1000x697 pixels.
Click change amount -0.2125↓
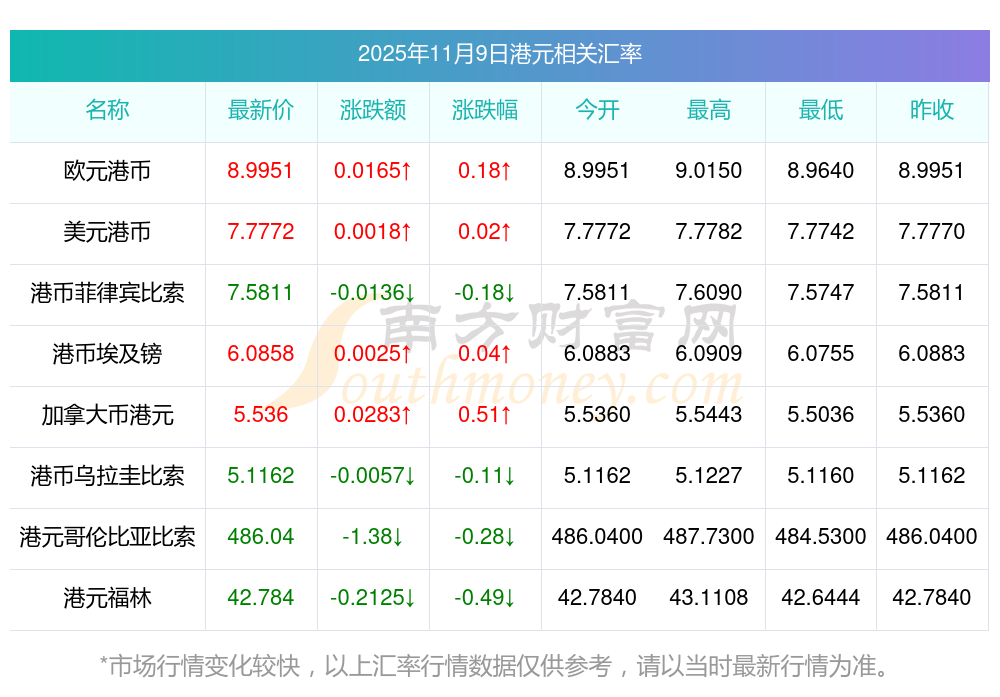coord(372,598)
